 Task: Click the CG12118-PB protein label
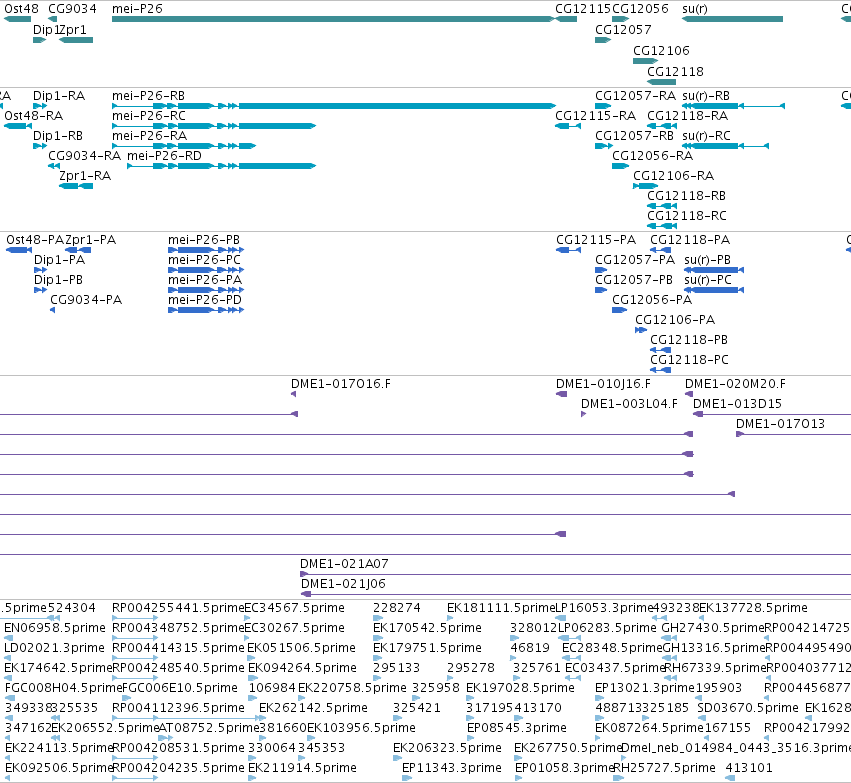[x=689, y=340]
